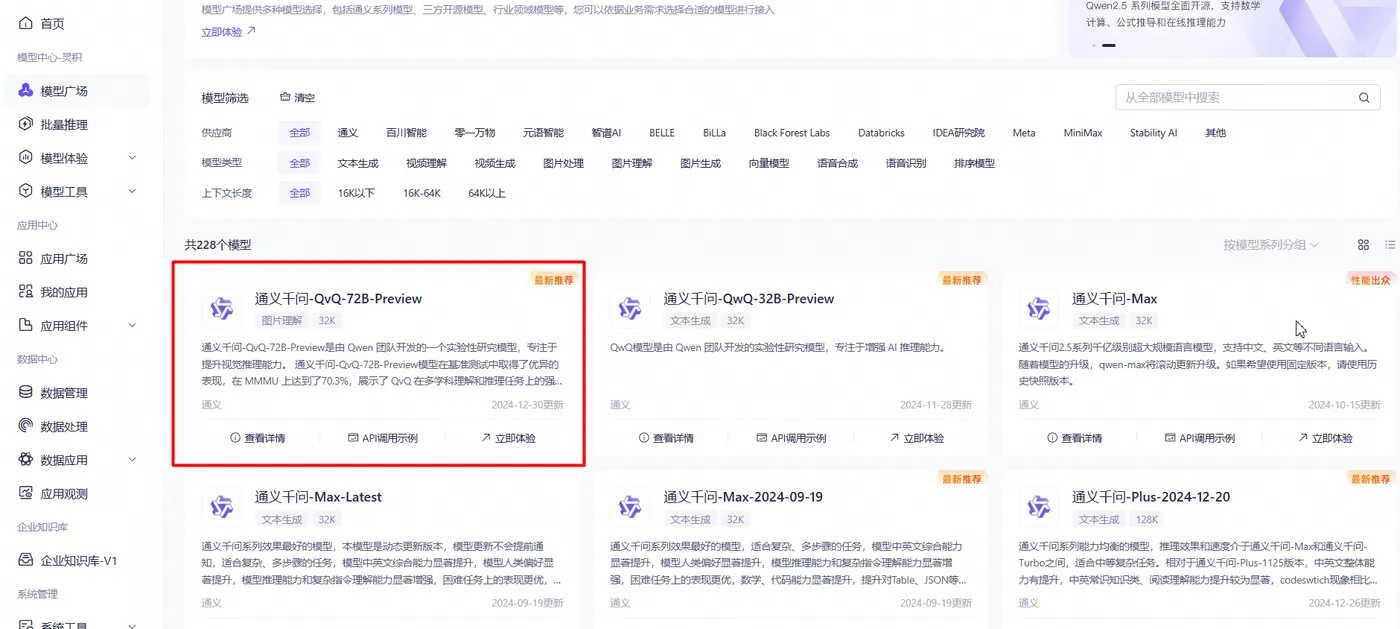The image size is (1400, 629).
Task: Expand the 数据应用 submenu chevron
Action: click(x=132, y=460)
